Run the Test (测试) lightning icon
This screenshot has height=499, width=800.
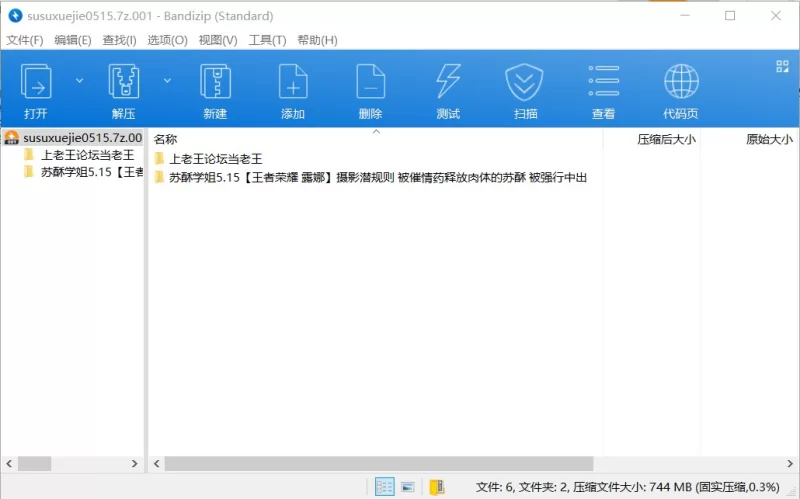pyautogui.click(x=448, y=82)
